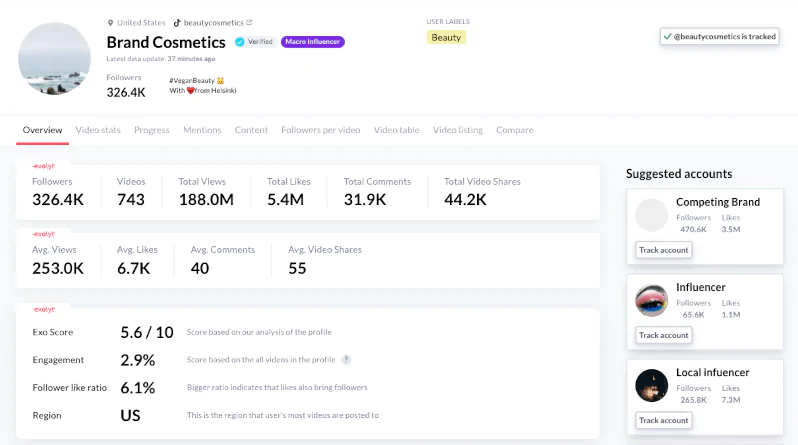Open the external link icon after beautycosmetics
The image size is (798, 445).
[249, 22]
